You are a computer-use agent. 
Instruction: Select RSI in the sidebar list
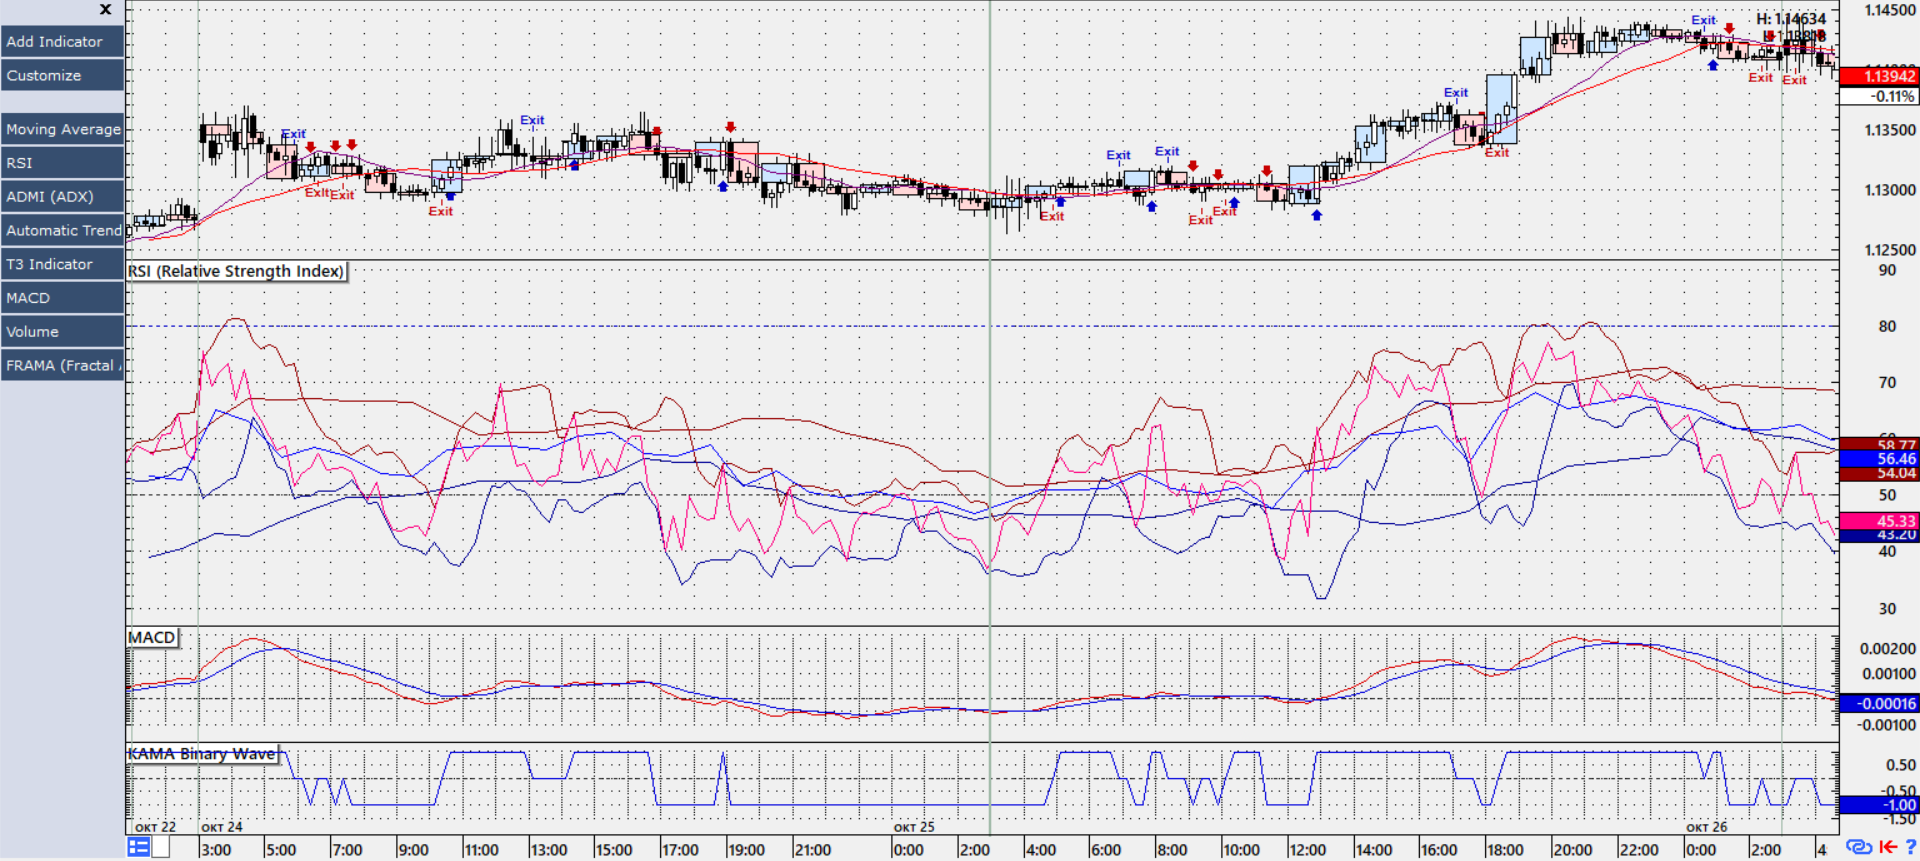[x=62, y=163]
